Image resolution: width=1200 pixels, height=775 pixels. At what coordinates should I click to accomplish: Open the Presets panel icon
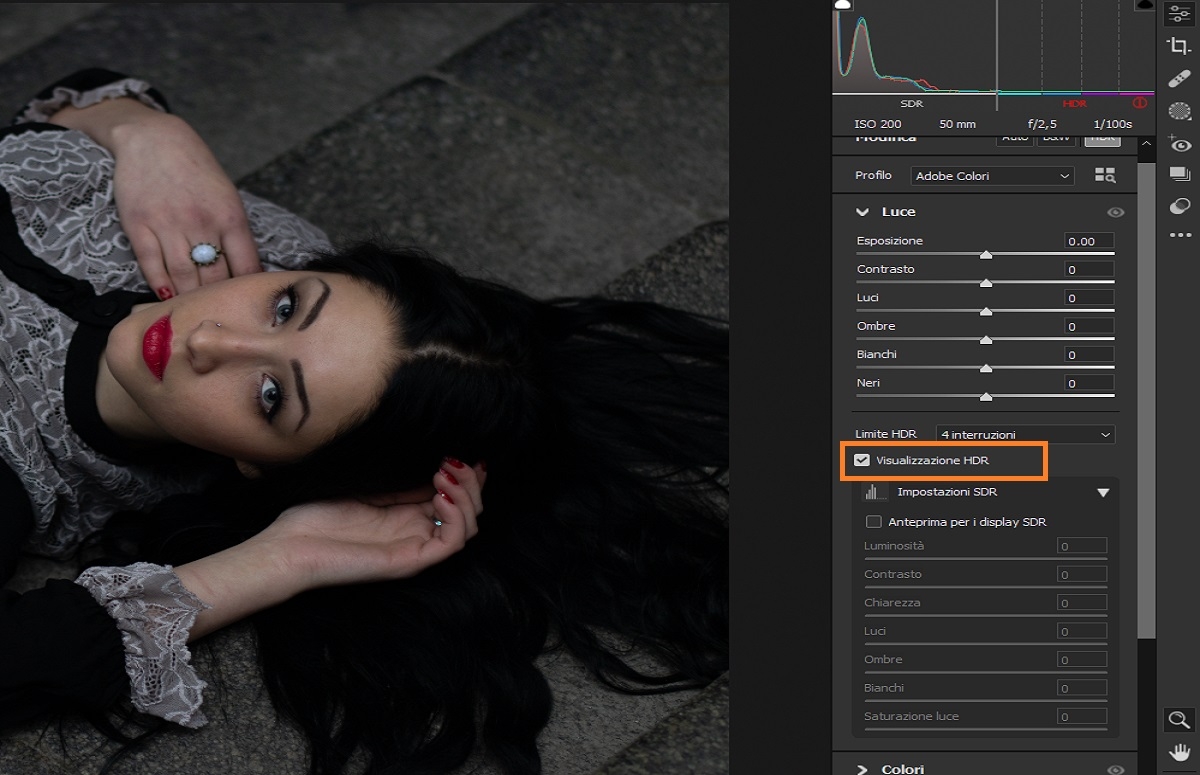tap(1180, 174)
